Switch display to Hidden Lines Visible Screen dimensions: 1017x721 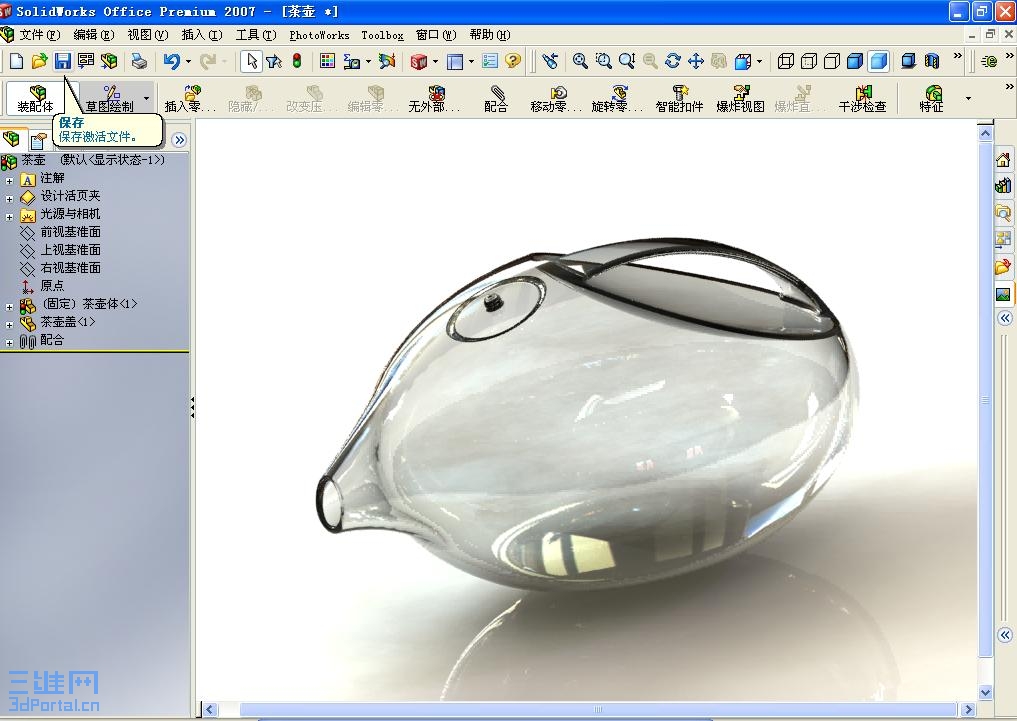tap(809, 61)
